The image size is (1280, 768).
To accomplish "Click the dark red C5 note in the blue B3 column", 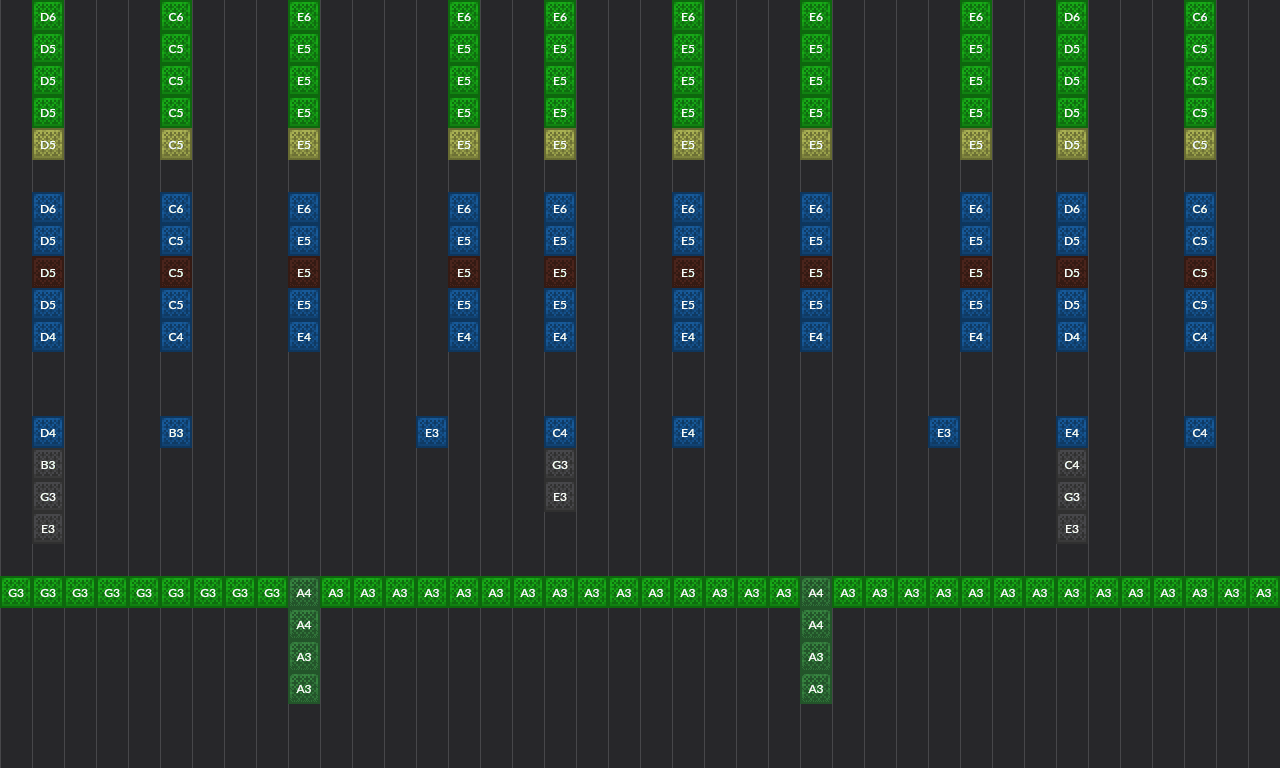I will coord(176,273).
